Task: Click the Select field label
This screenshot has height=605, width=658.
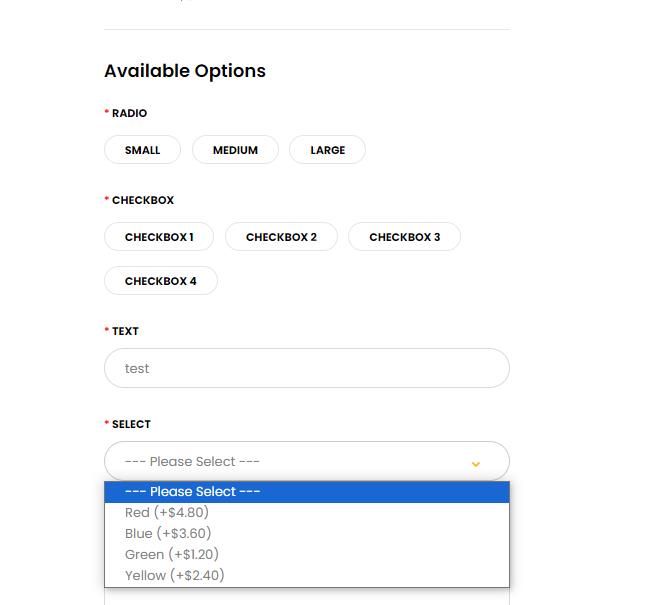Action: pyautogui.click(x=131, y=424)
